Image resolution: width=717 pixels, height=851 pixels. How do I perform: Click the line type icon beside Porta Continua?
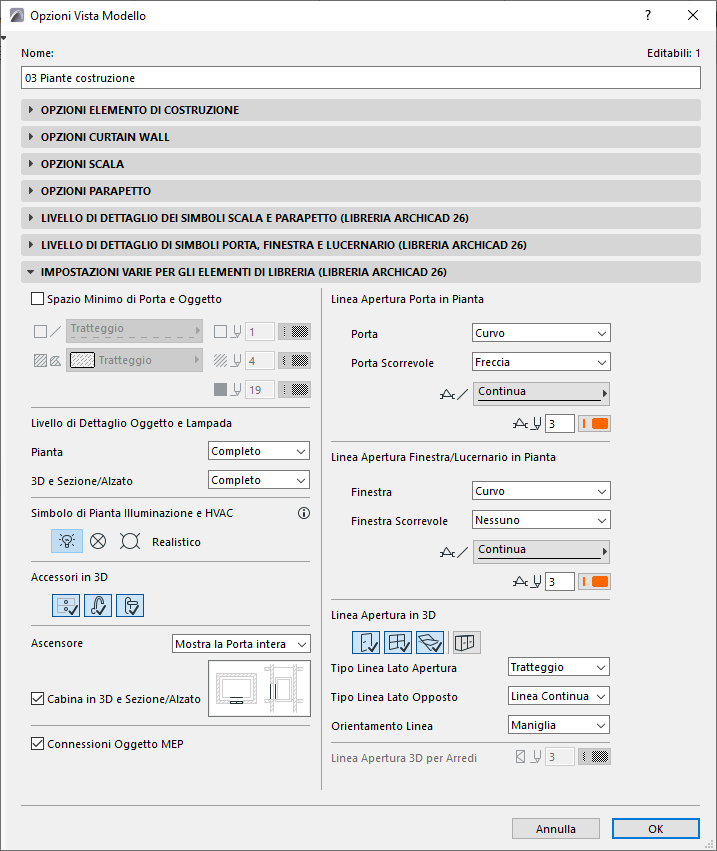tap(453, 395)
